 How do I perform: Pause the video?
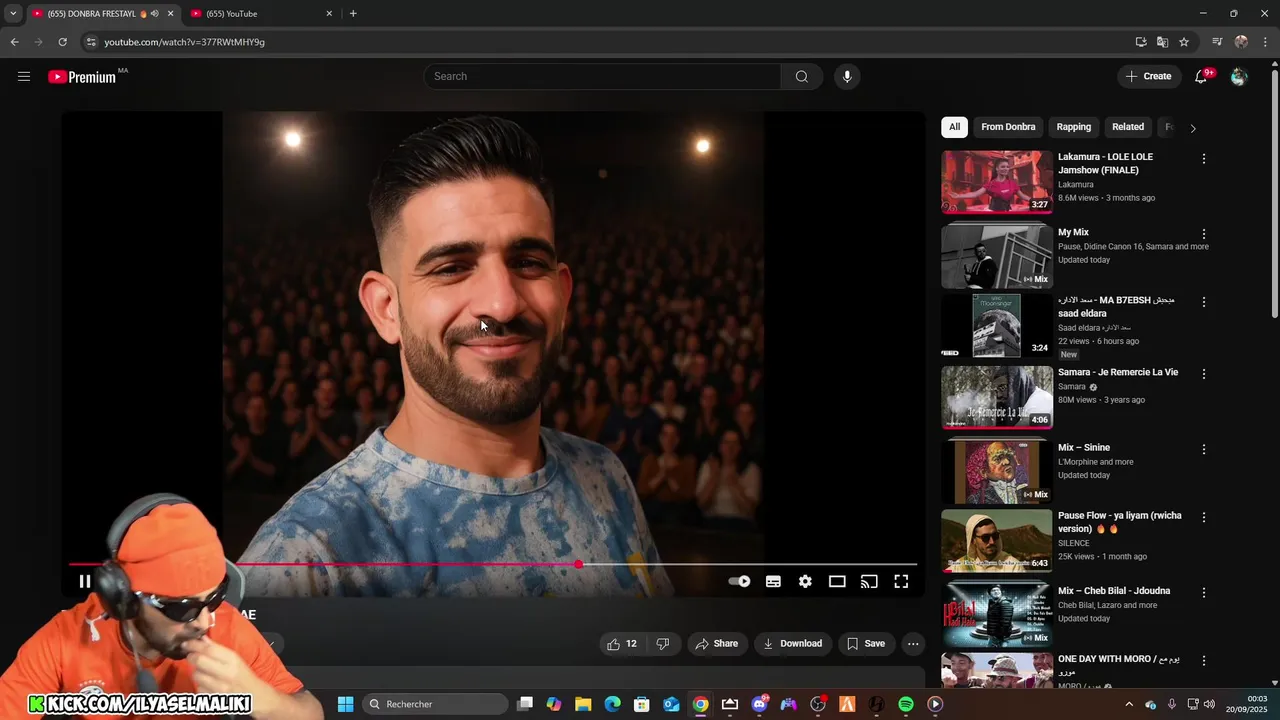point(85,581)
